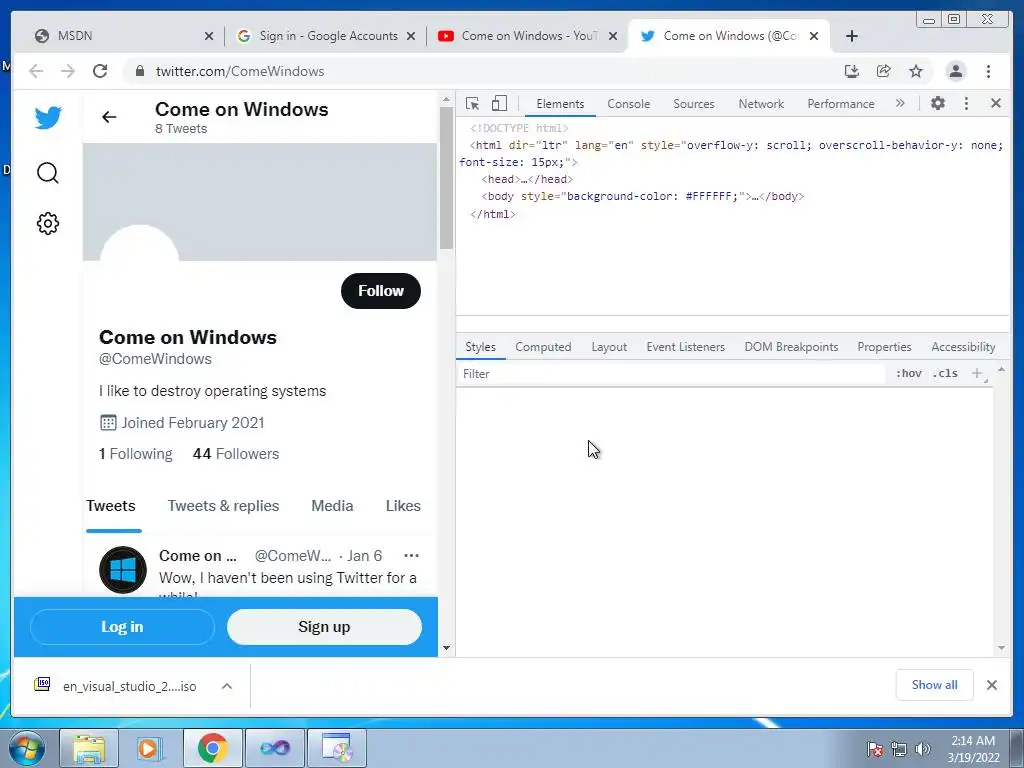View site info lock icon
This screenshot has width=1024, height=768.
click(x=140, y=71)
